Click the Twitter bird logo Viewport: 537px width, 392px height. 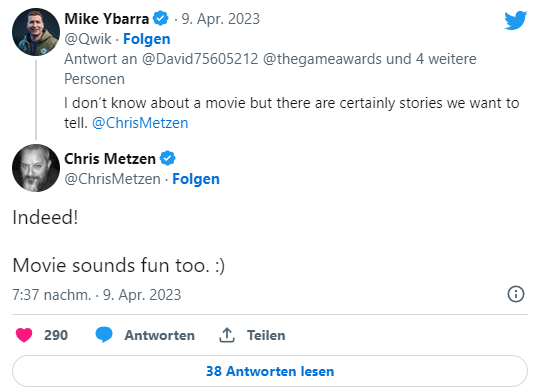click(515, 20)
